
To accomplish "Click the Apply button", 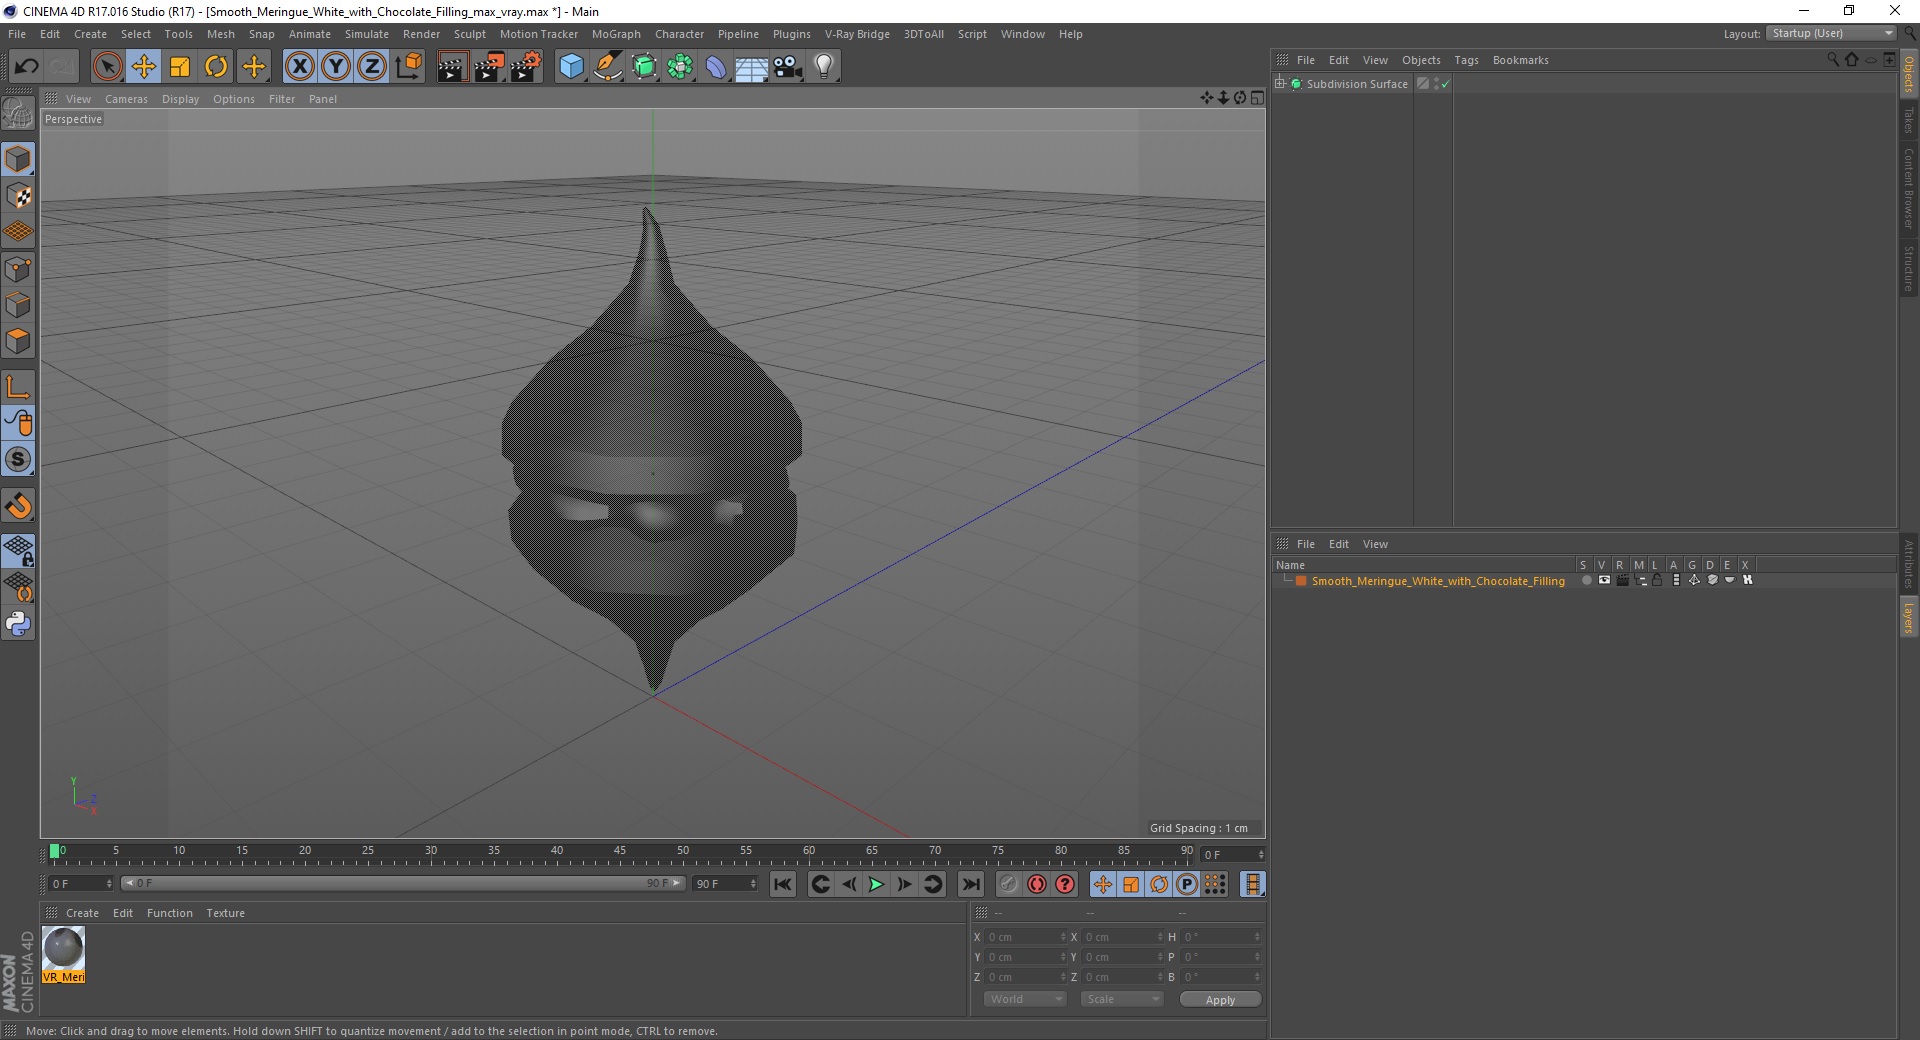I will pyautogui.click(x=1220, y=1000).
